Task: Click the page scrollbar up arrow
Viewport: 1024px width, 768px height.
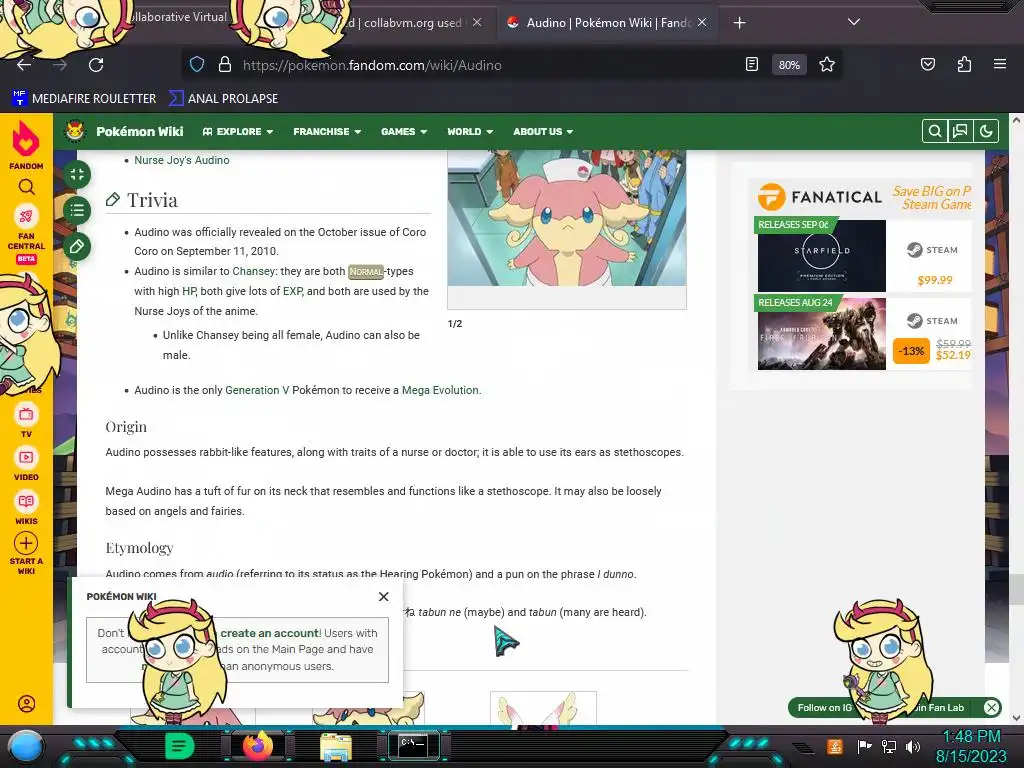Action: coord(1016,120)
